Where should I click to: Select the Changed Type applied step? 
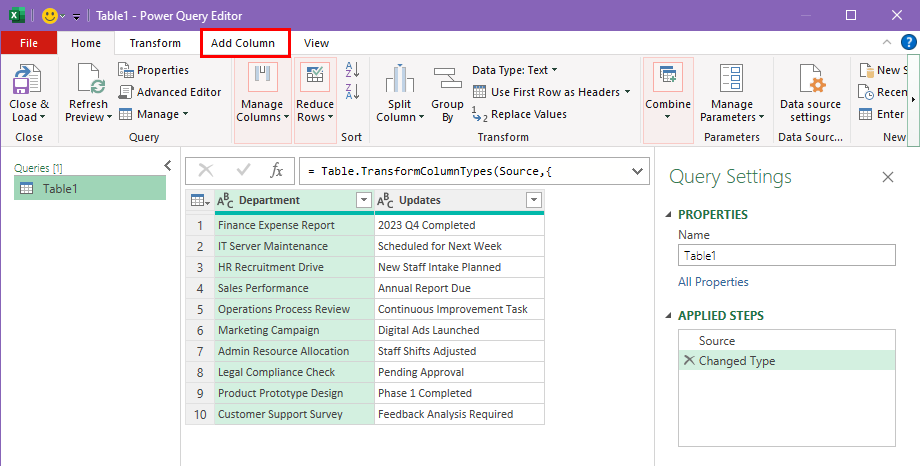[787, 361]
